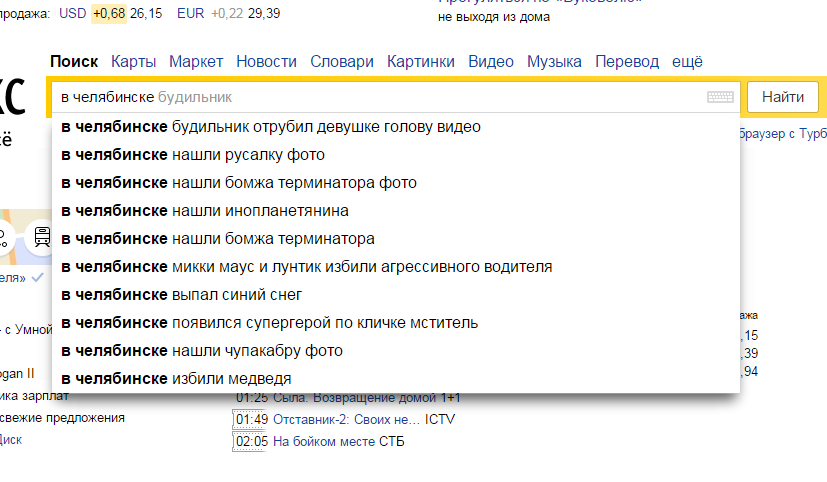
Task: Click the Найти search button
Action: tap(783, 97)
